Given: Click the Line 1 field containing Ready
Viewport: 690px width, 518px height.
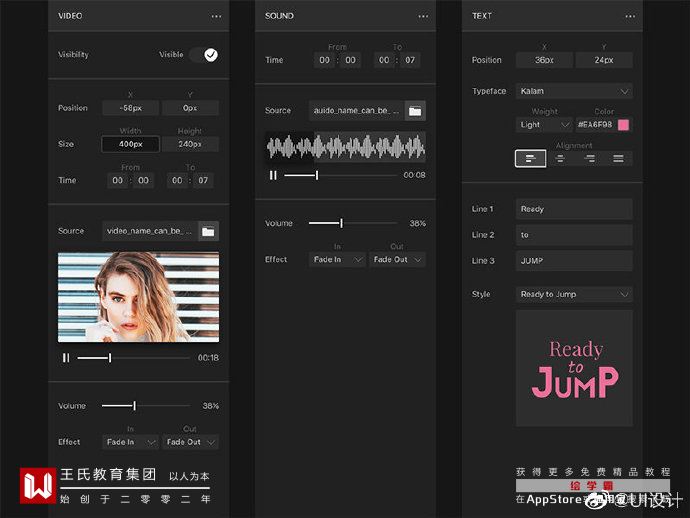Looking at the screenshot, I should [x=574, y=209].
